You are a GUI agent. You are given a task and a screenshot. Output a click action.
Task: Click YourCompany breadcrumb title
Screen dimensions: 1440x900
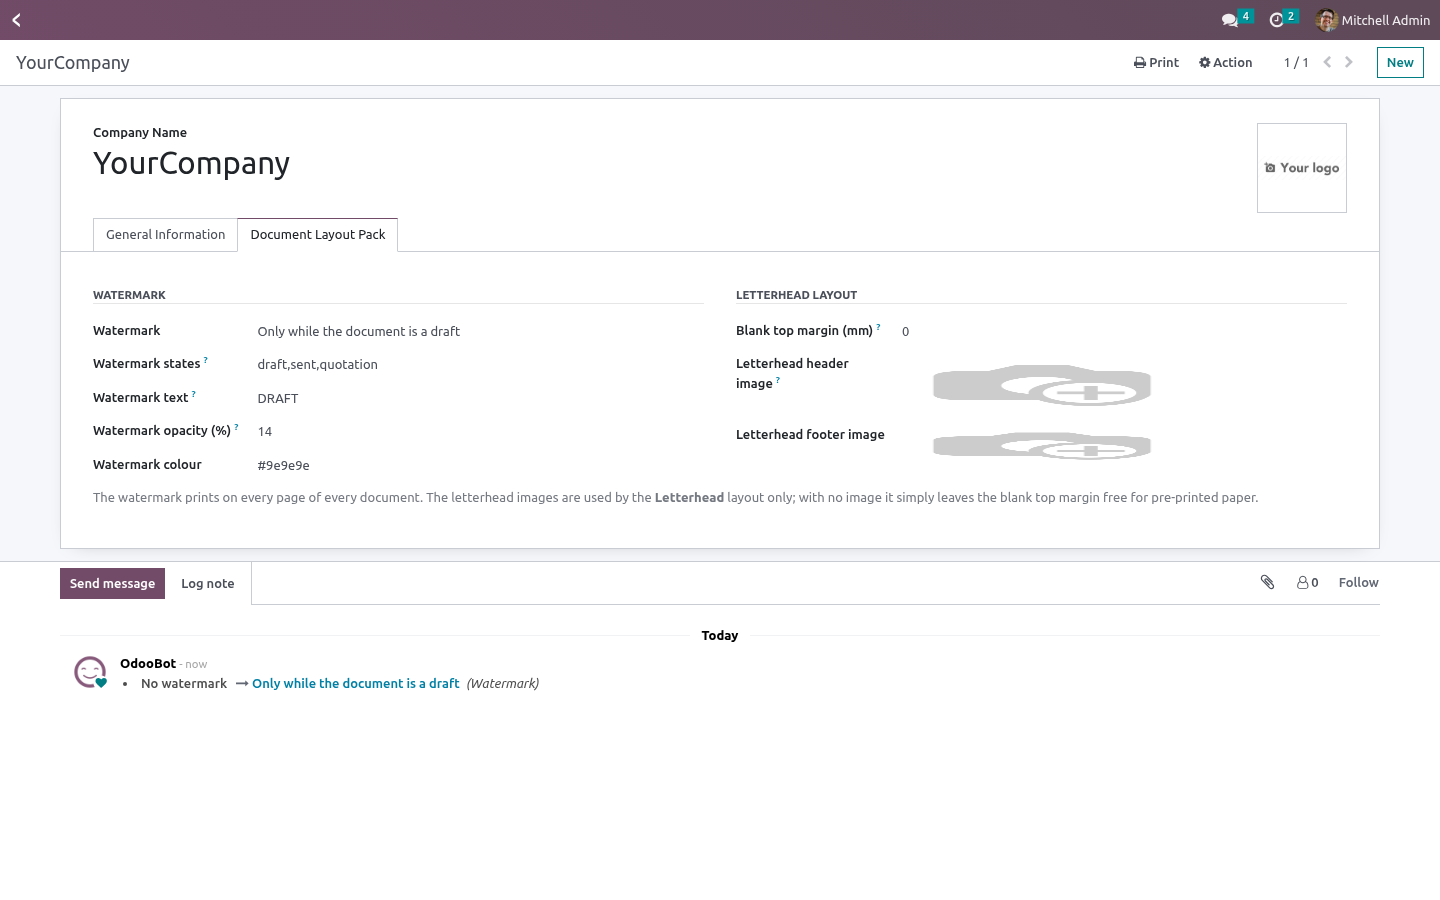73,62
